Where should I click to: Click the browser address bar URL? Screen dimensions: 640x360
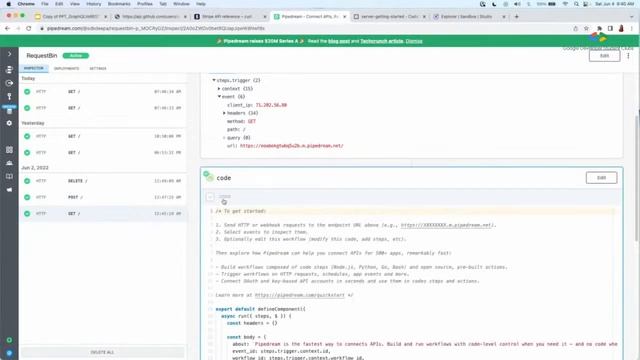pyautogui.click(x=156, y=28)
